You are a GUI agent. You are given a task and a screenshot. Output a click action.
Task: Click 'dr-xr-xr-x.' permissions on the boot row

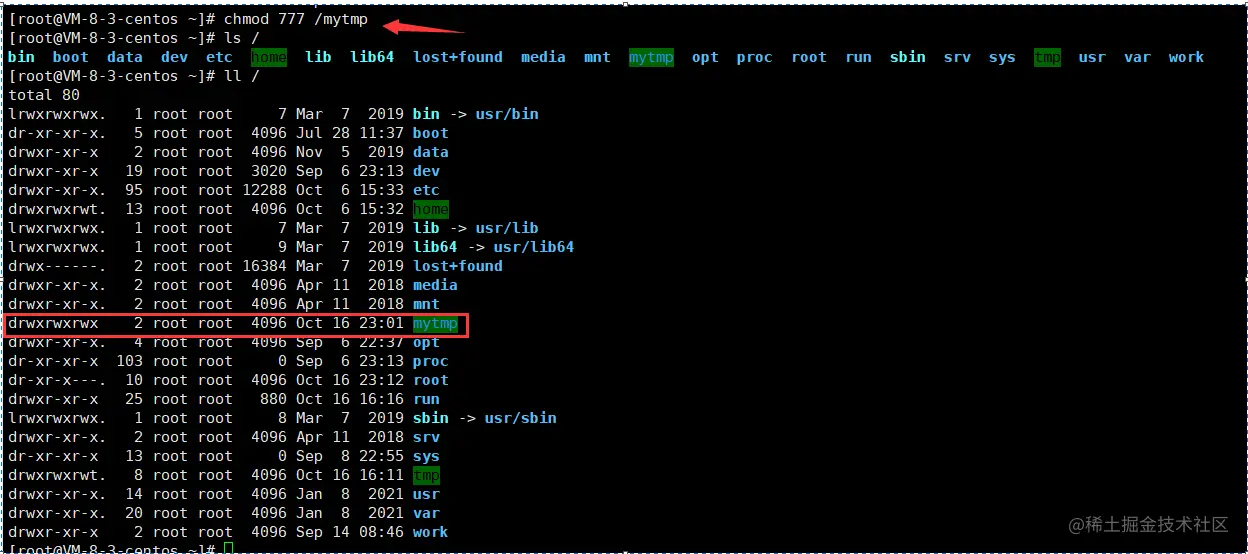point(57,133)
